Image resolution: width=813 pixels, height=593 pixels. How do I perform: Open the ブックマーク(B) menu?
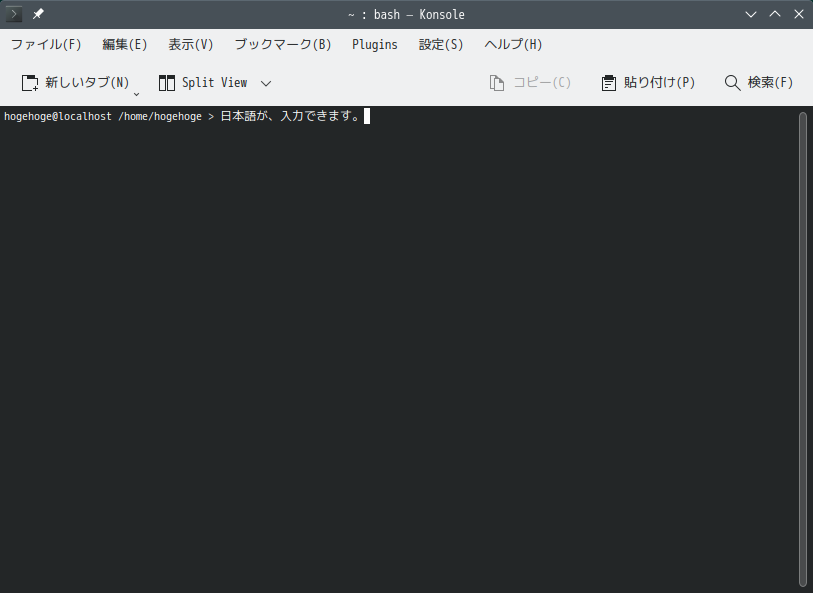coord(283,45)
